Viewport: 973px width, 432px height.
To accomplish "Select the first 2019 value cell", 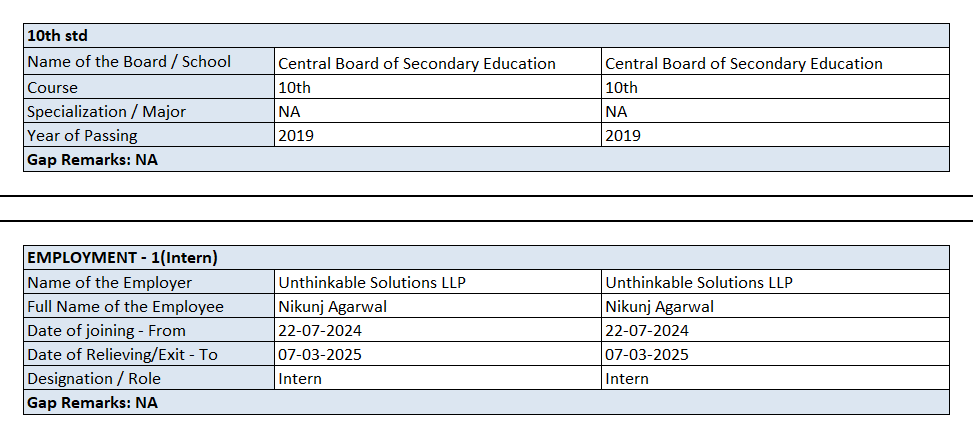I will pyautogui.click(x=296, y=135).
